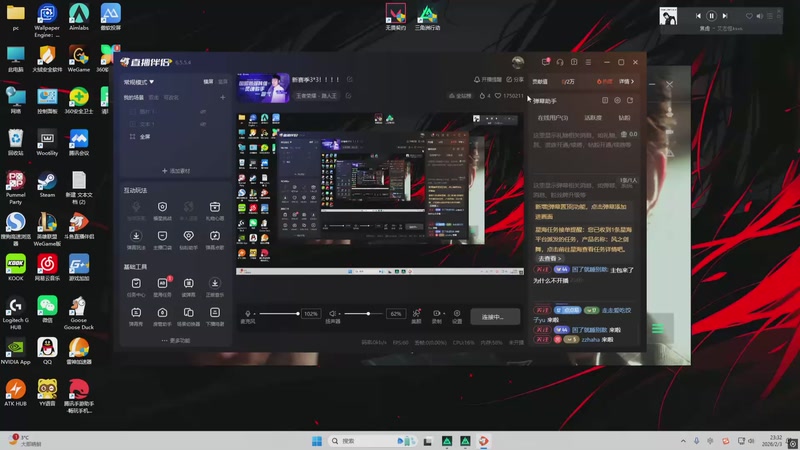The width and height of the screenshot is (800, 450).
Task: Pause the music player widget
Action: [x=711, y=16]
